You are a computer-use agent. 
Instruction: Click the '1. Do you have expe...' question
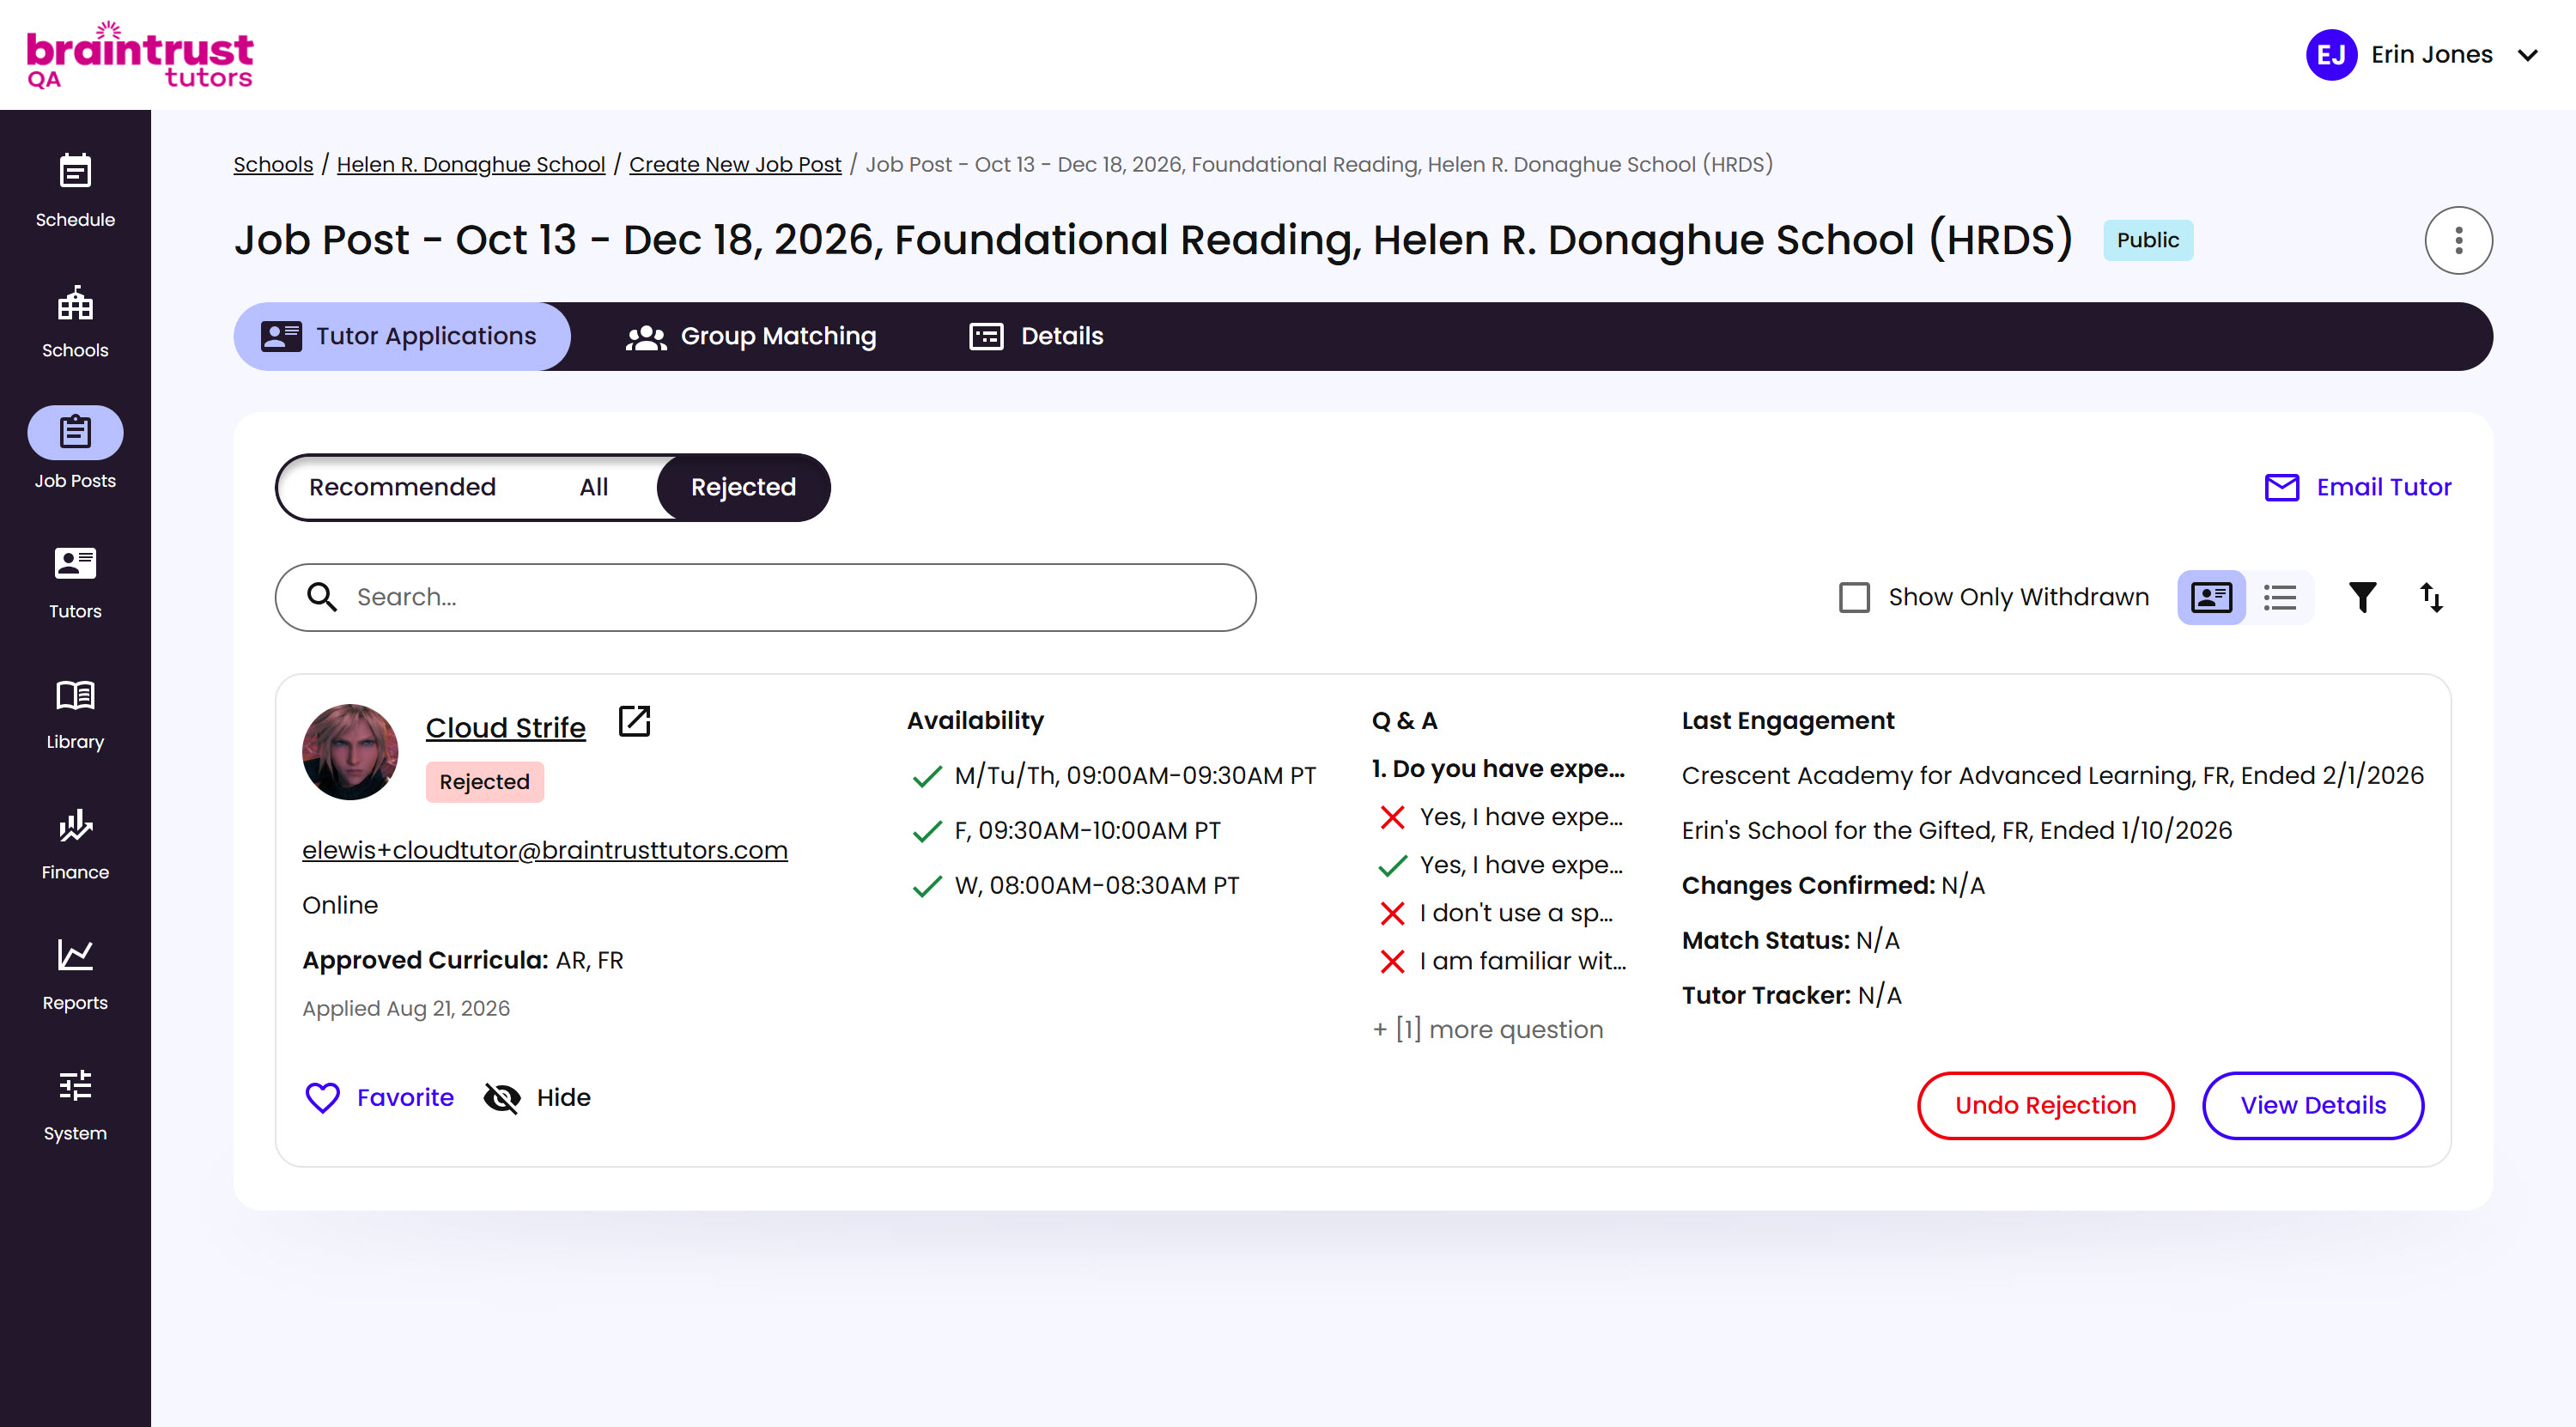coord(1498,768)
